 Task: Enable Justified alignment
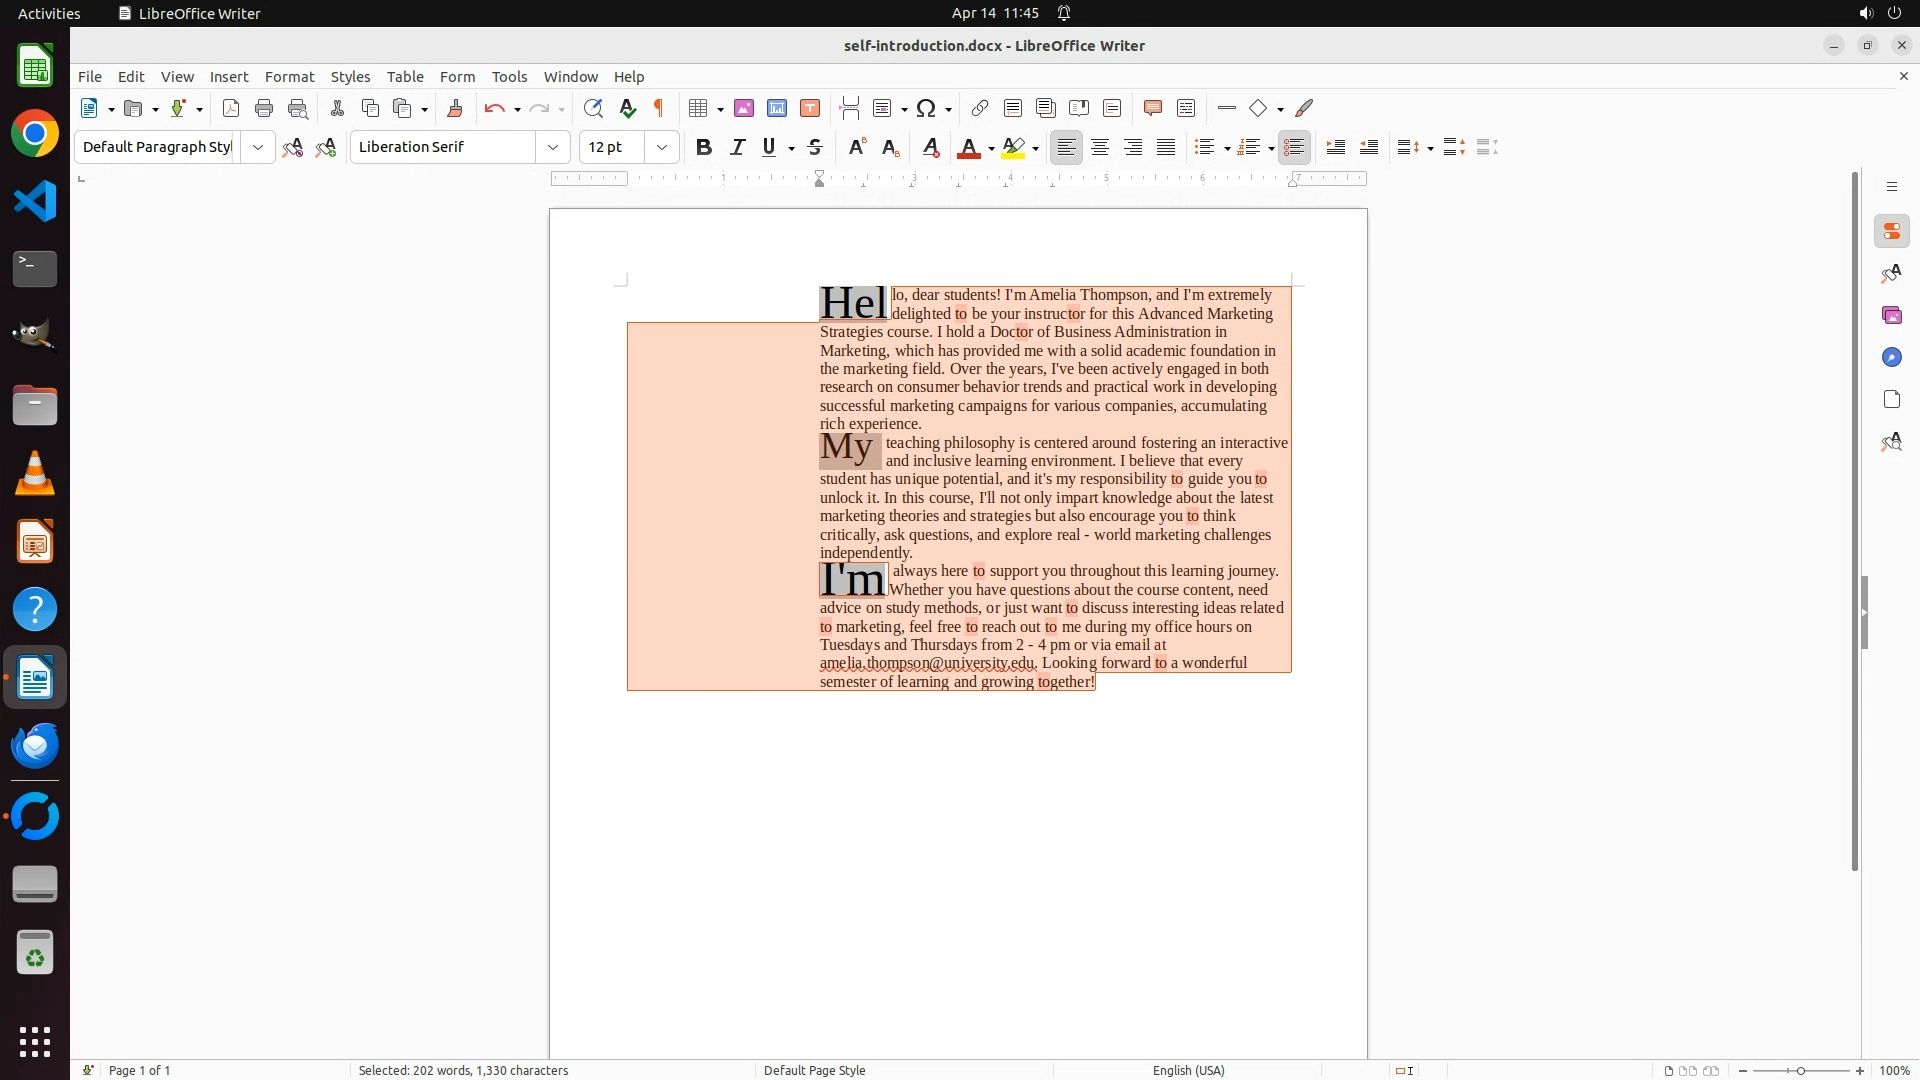coord(1166,147)
